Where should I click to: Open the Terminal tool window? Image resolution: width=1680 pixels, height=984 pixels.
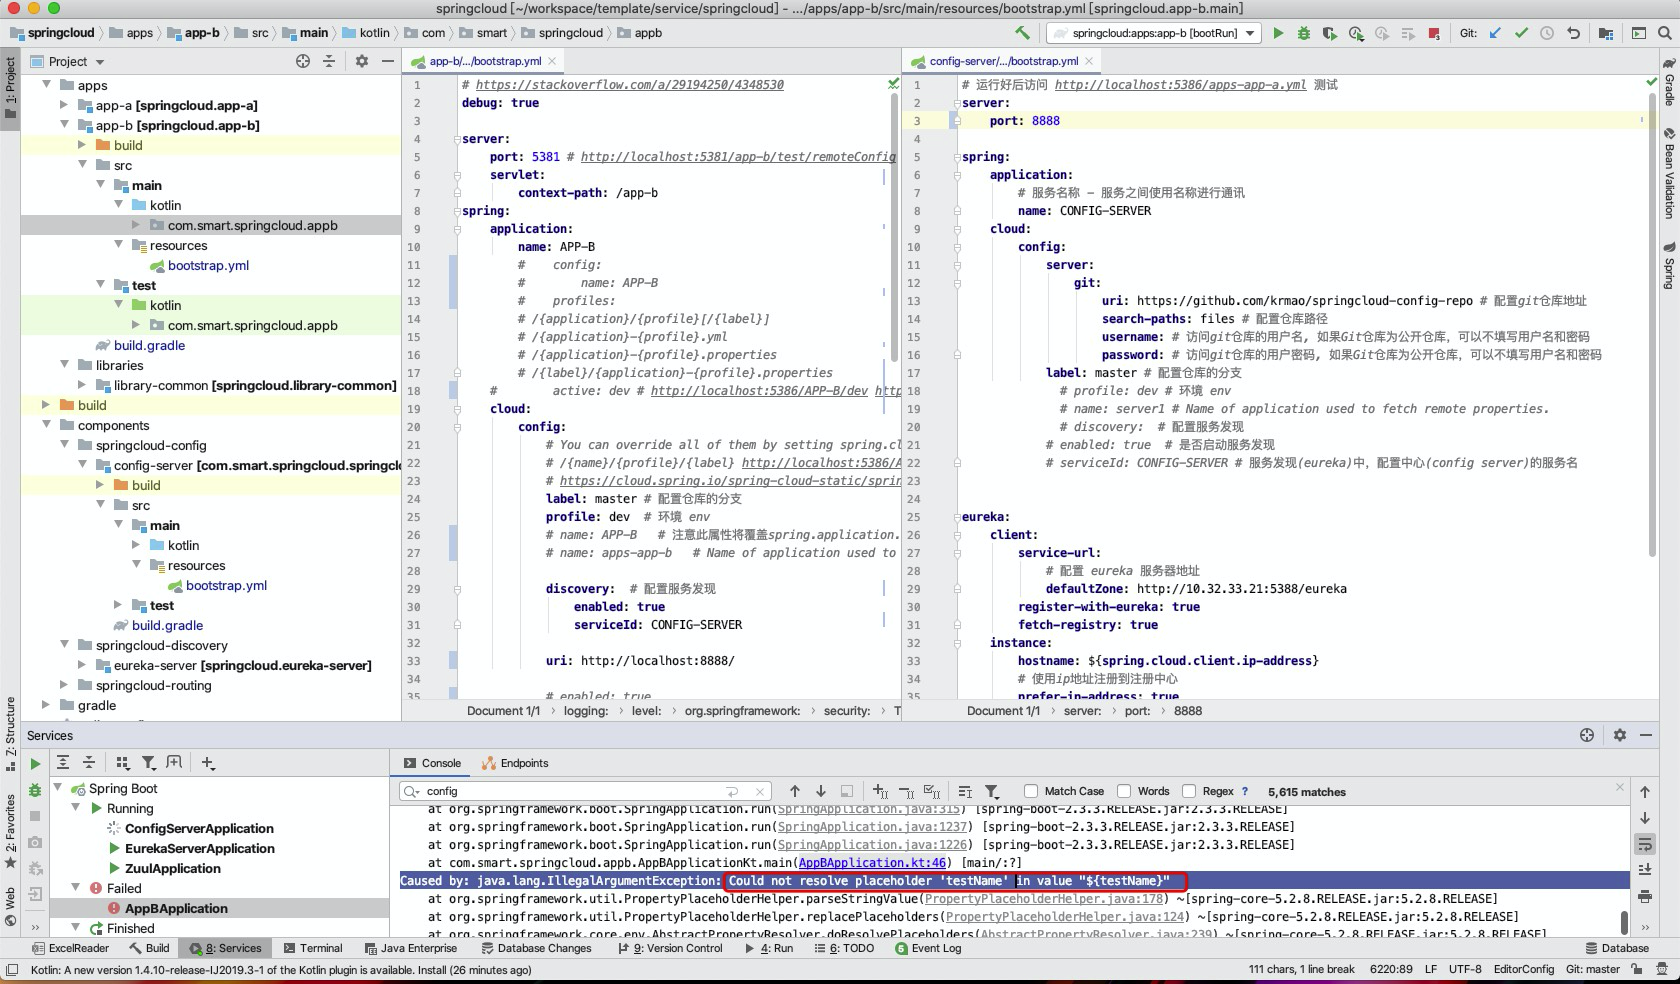pyautogui.click(x=312, y=948)
